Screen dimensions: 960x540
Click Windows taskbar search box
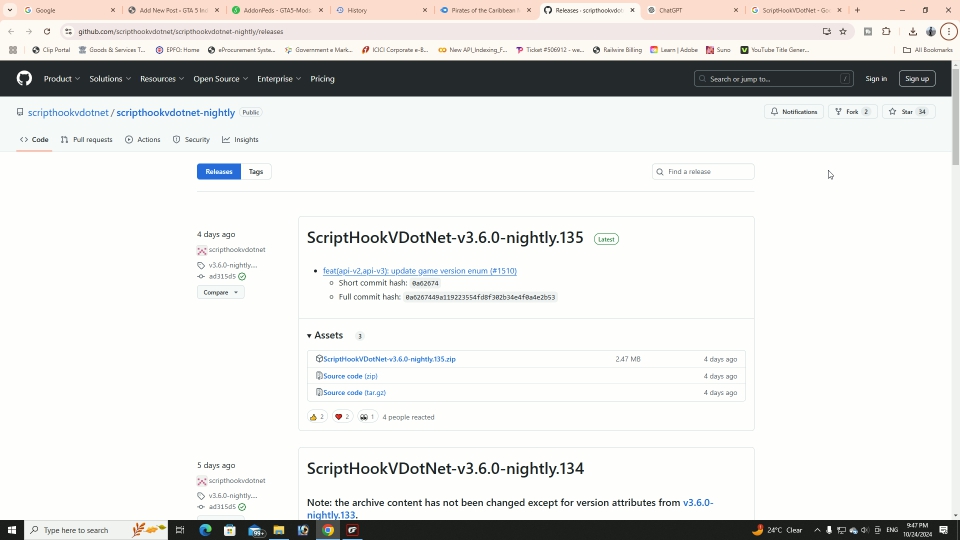tap(96, 530)
